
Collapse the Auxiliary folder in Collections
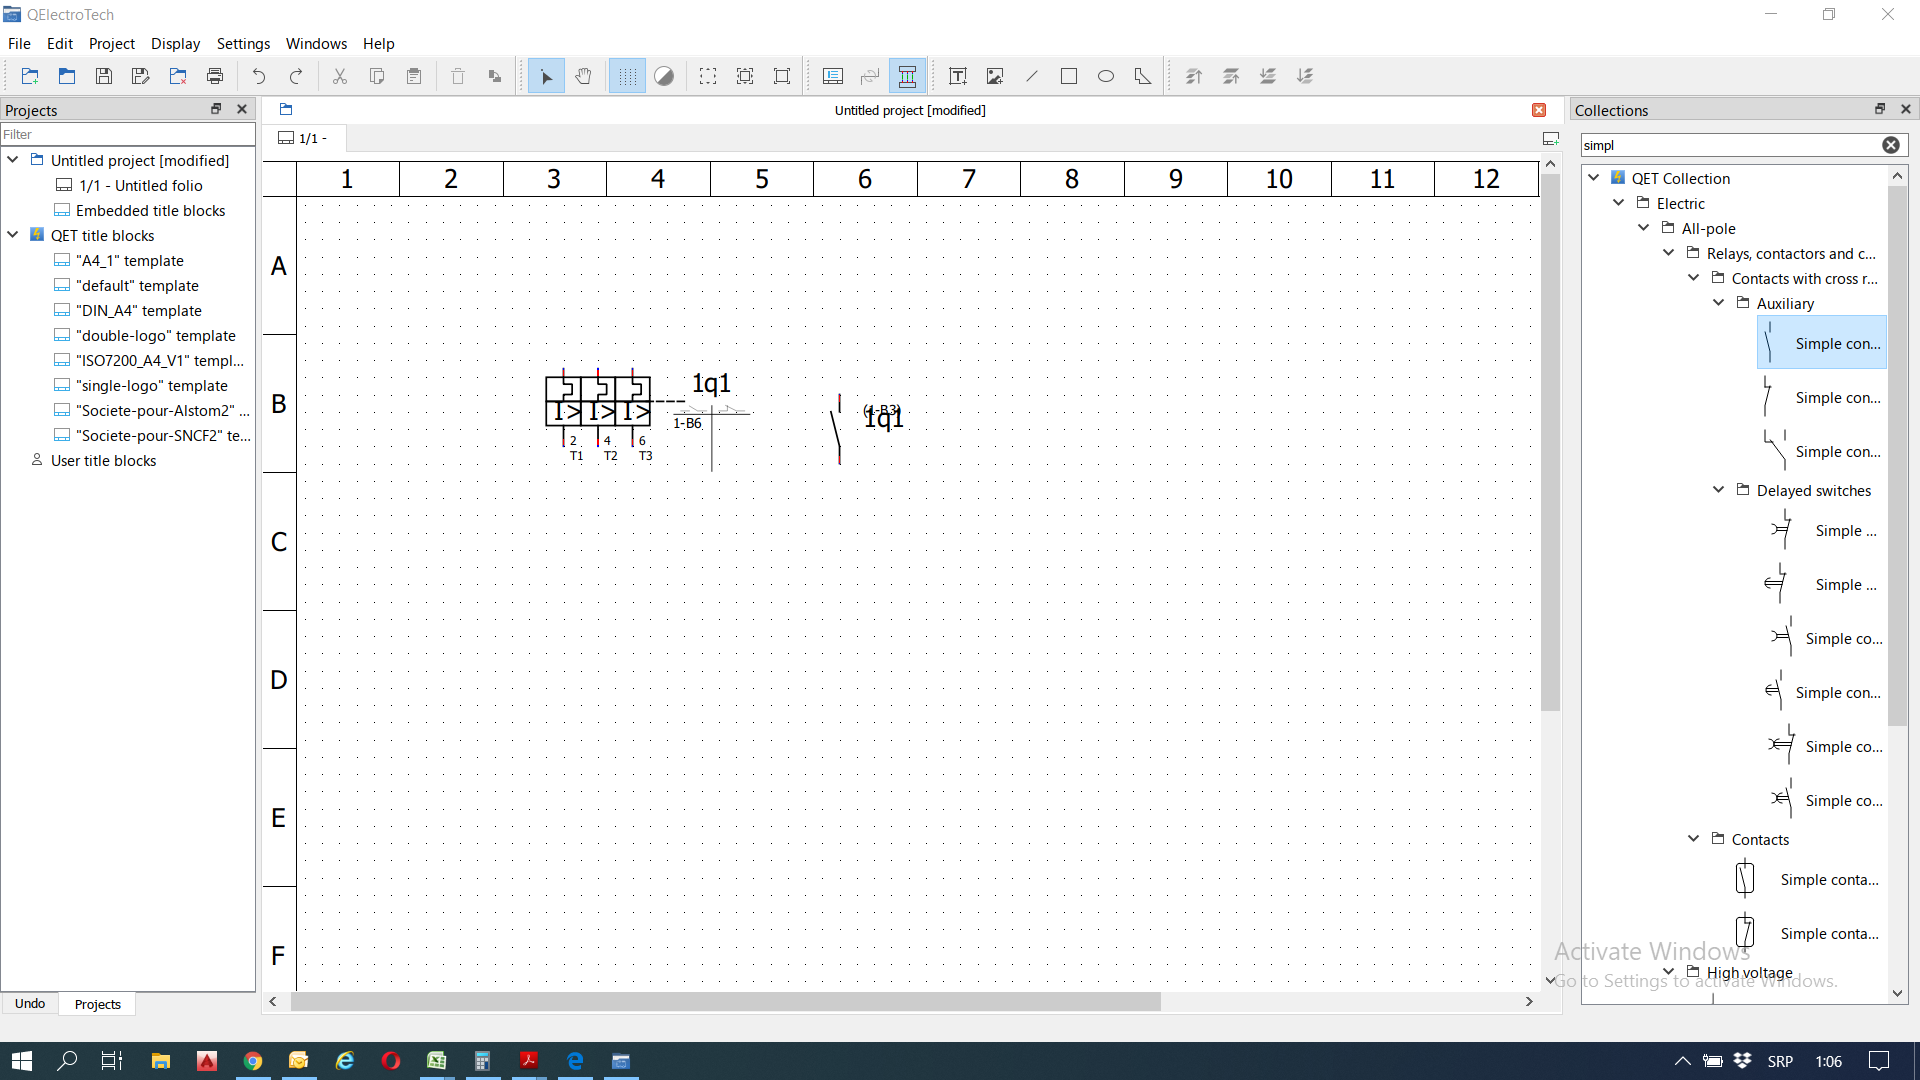point(1719,303)
